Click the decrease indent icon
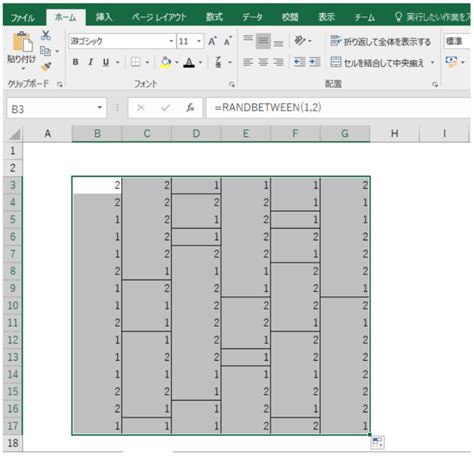 pos(300,62)
